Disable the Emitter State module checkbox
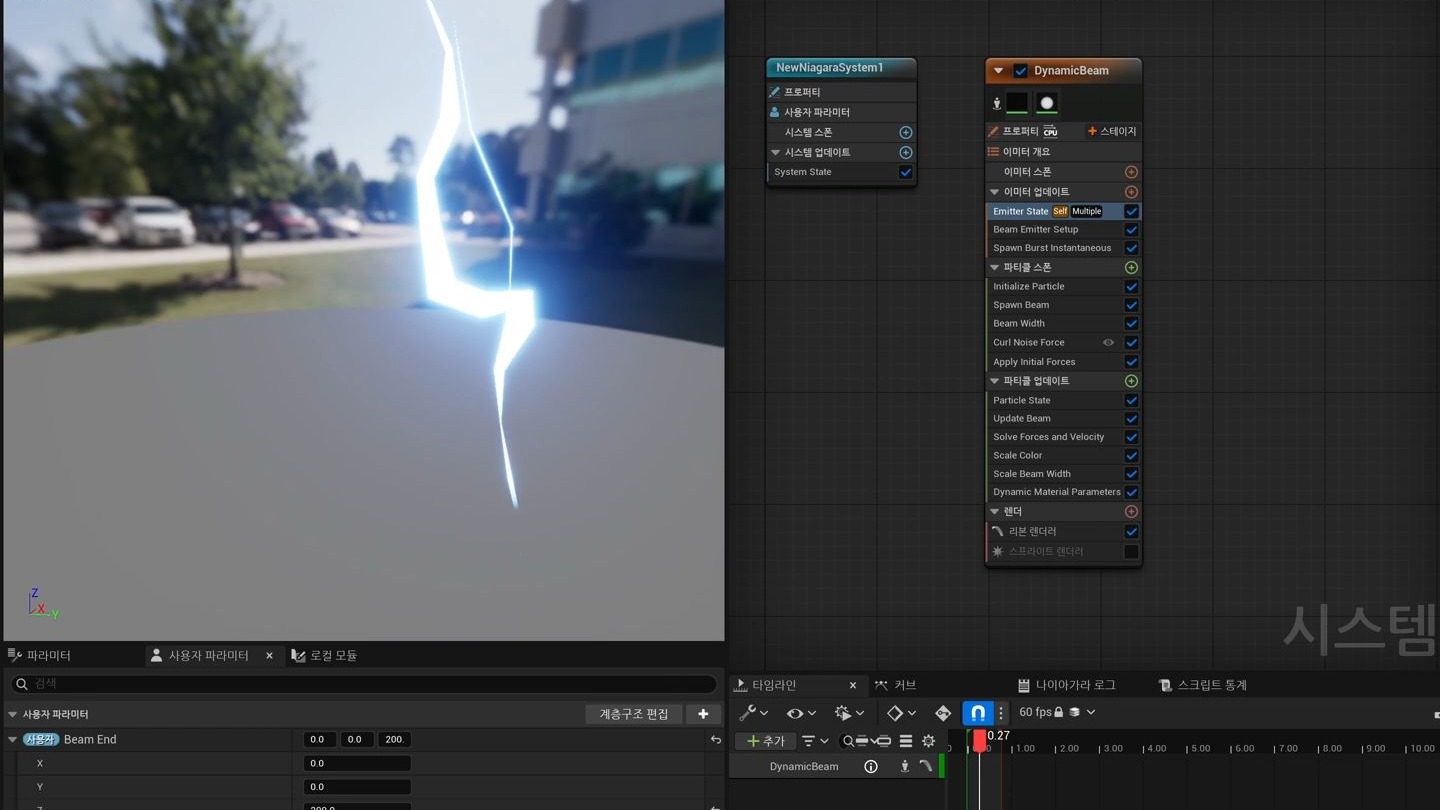The width and height of the screenshot is (1440, 810). 1131,212
